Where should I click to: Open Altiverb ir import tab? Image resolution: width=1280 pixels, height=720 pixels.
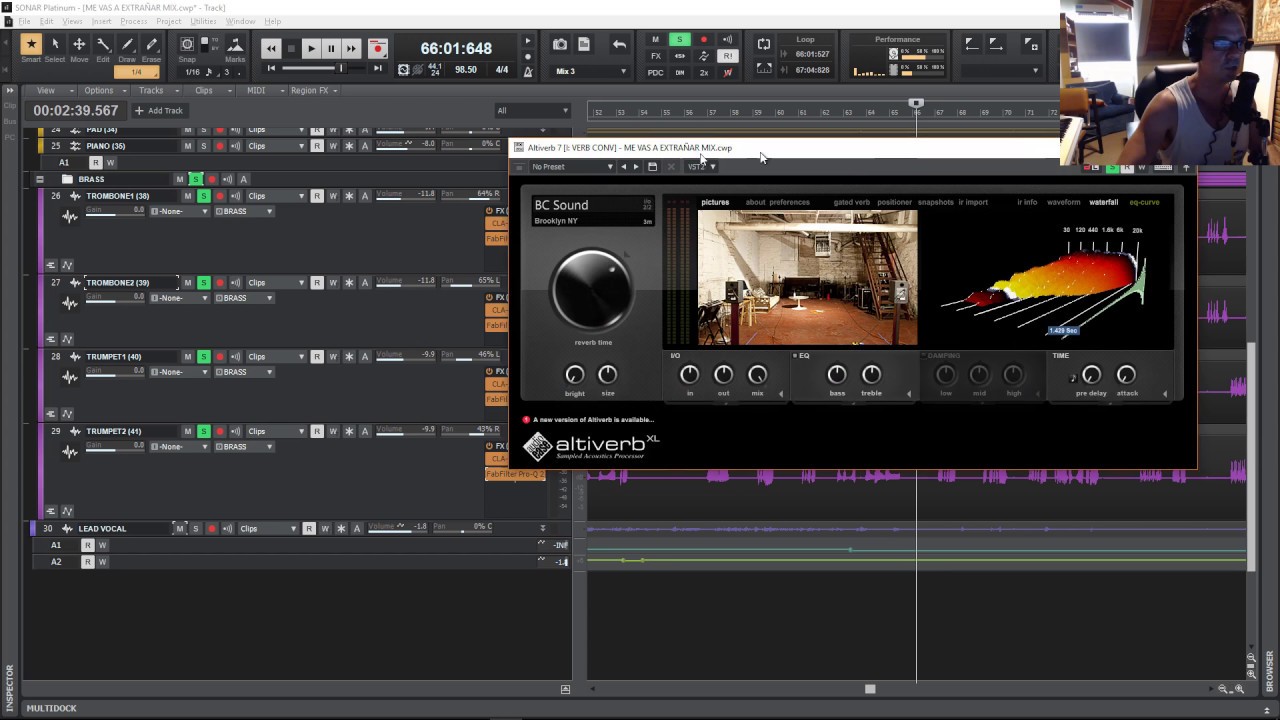click(x=973, y=202)
